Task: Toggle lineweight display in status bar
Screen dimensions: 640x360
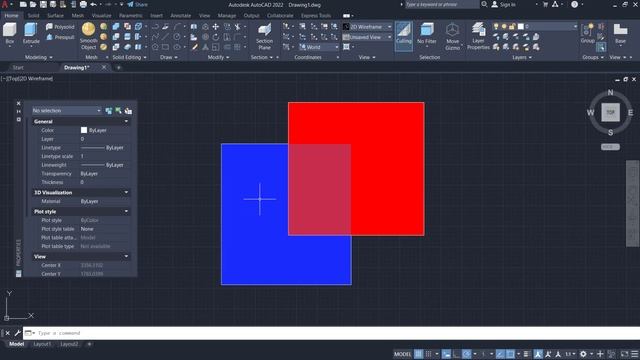Action: [x=527, y=354]
